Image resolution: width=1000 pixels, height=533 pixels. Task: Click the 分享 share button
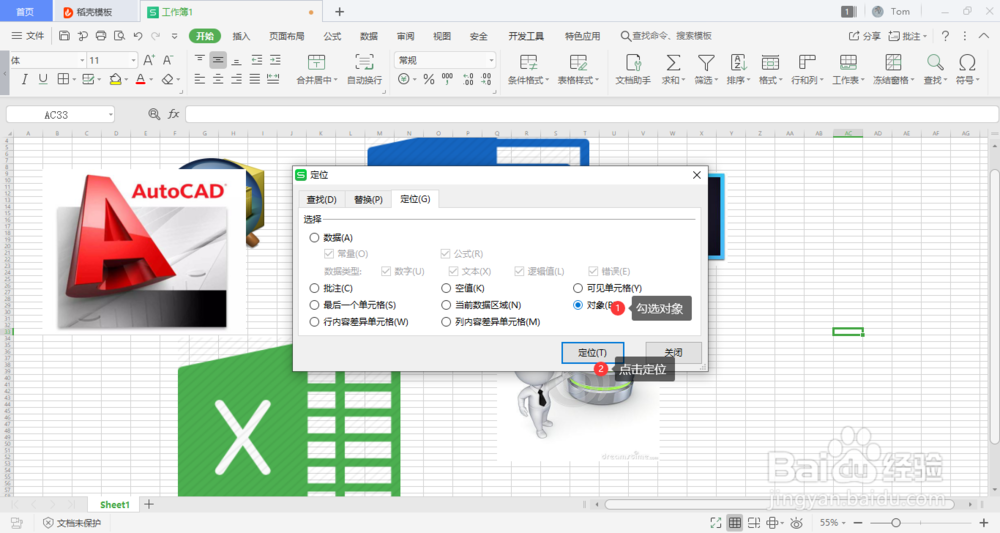point(864,36)
